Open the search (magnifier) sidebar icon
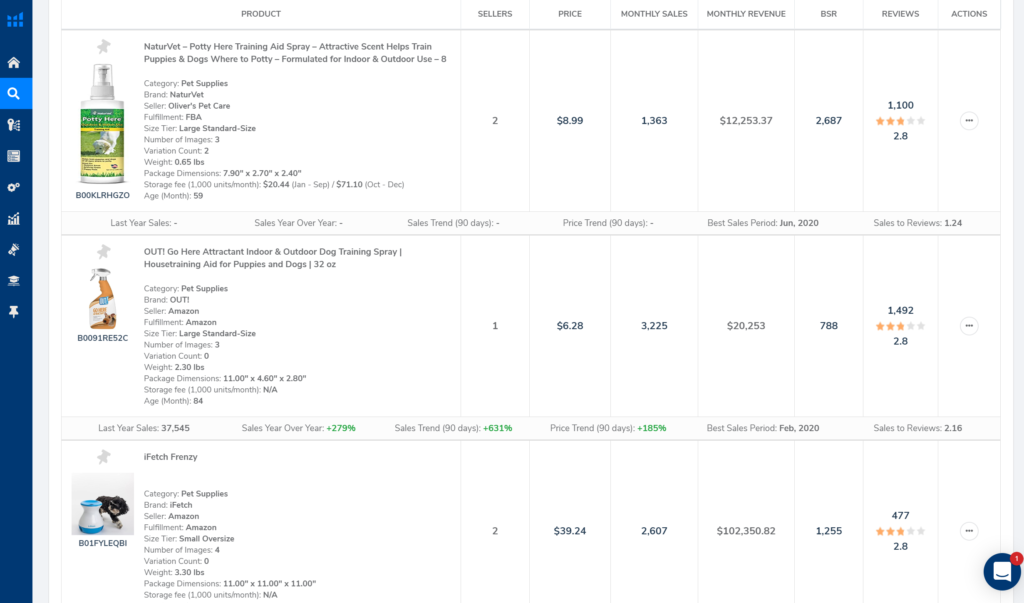 click(x=14, y=93)
